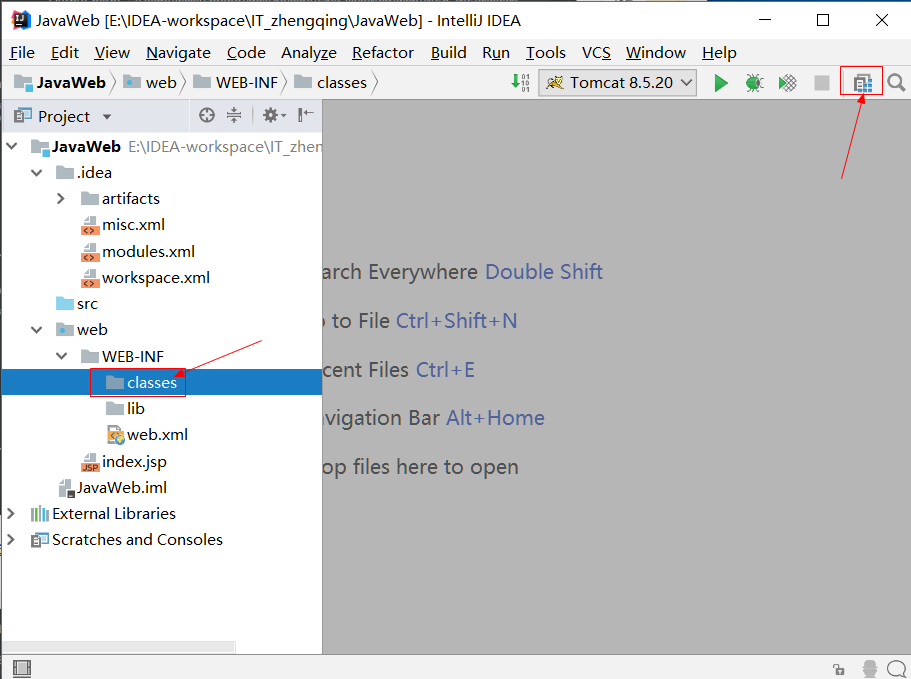Open the Refactor menu
This screenshot has height=679, width=911.
coord(383,53)
